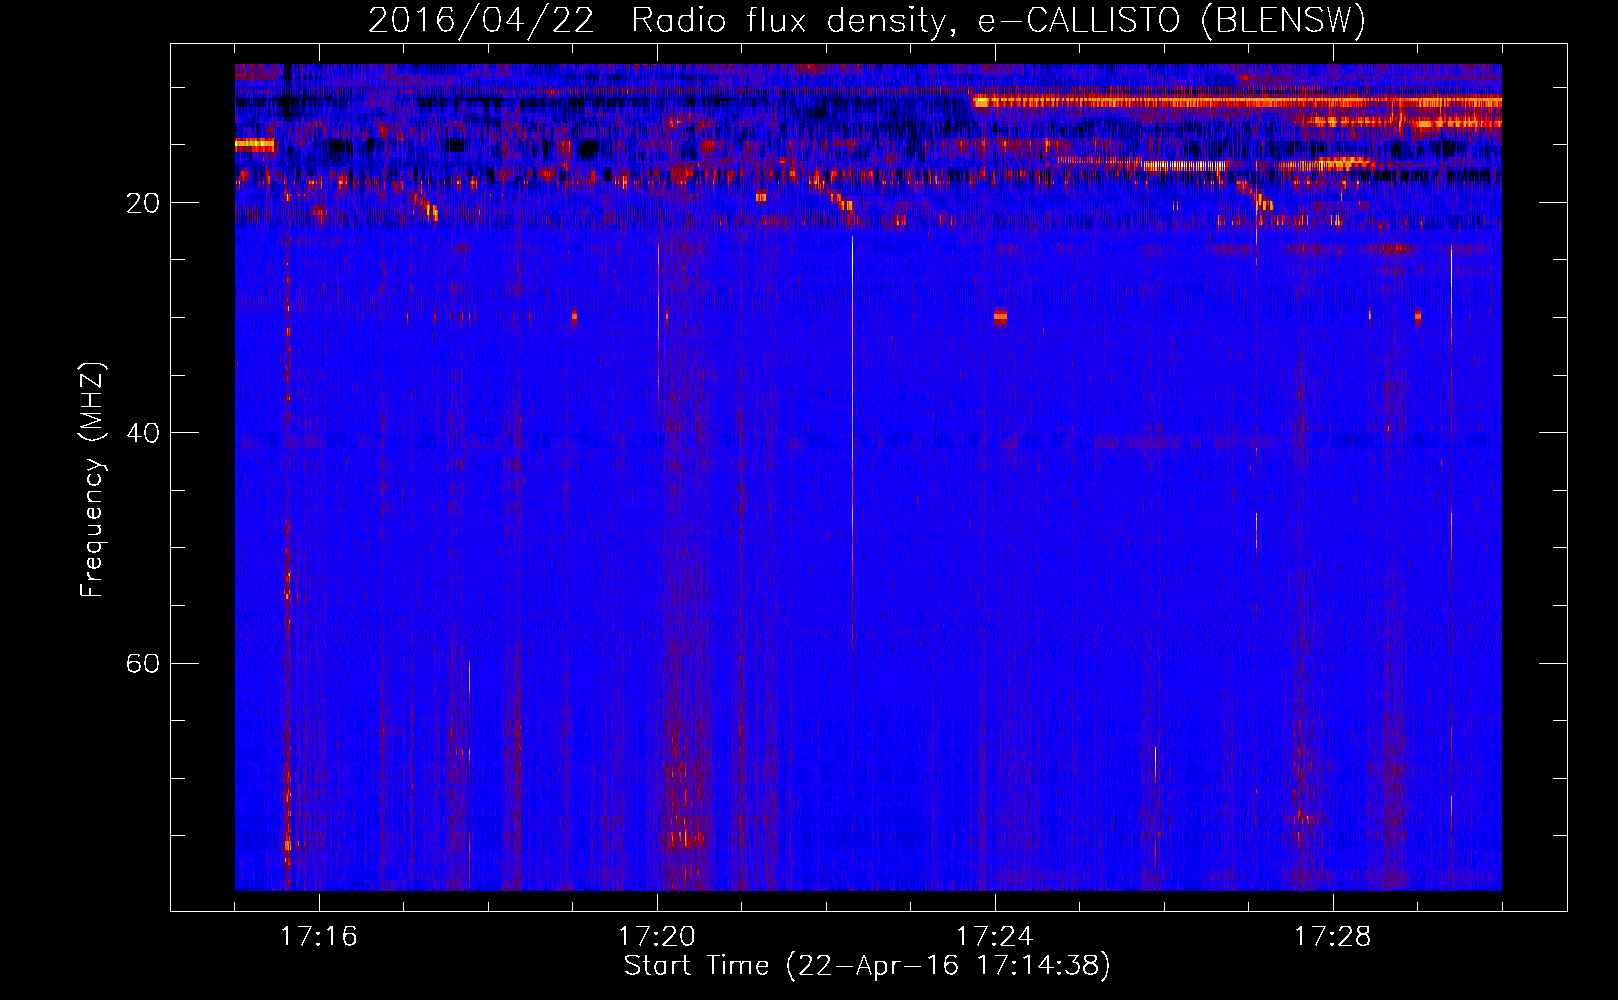Screen dimensions: 1618x1000
Task: Click the 17:20 time tick label
Action: 657,936
